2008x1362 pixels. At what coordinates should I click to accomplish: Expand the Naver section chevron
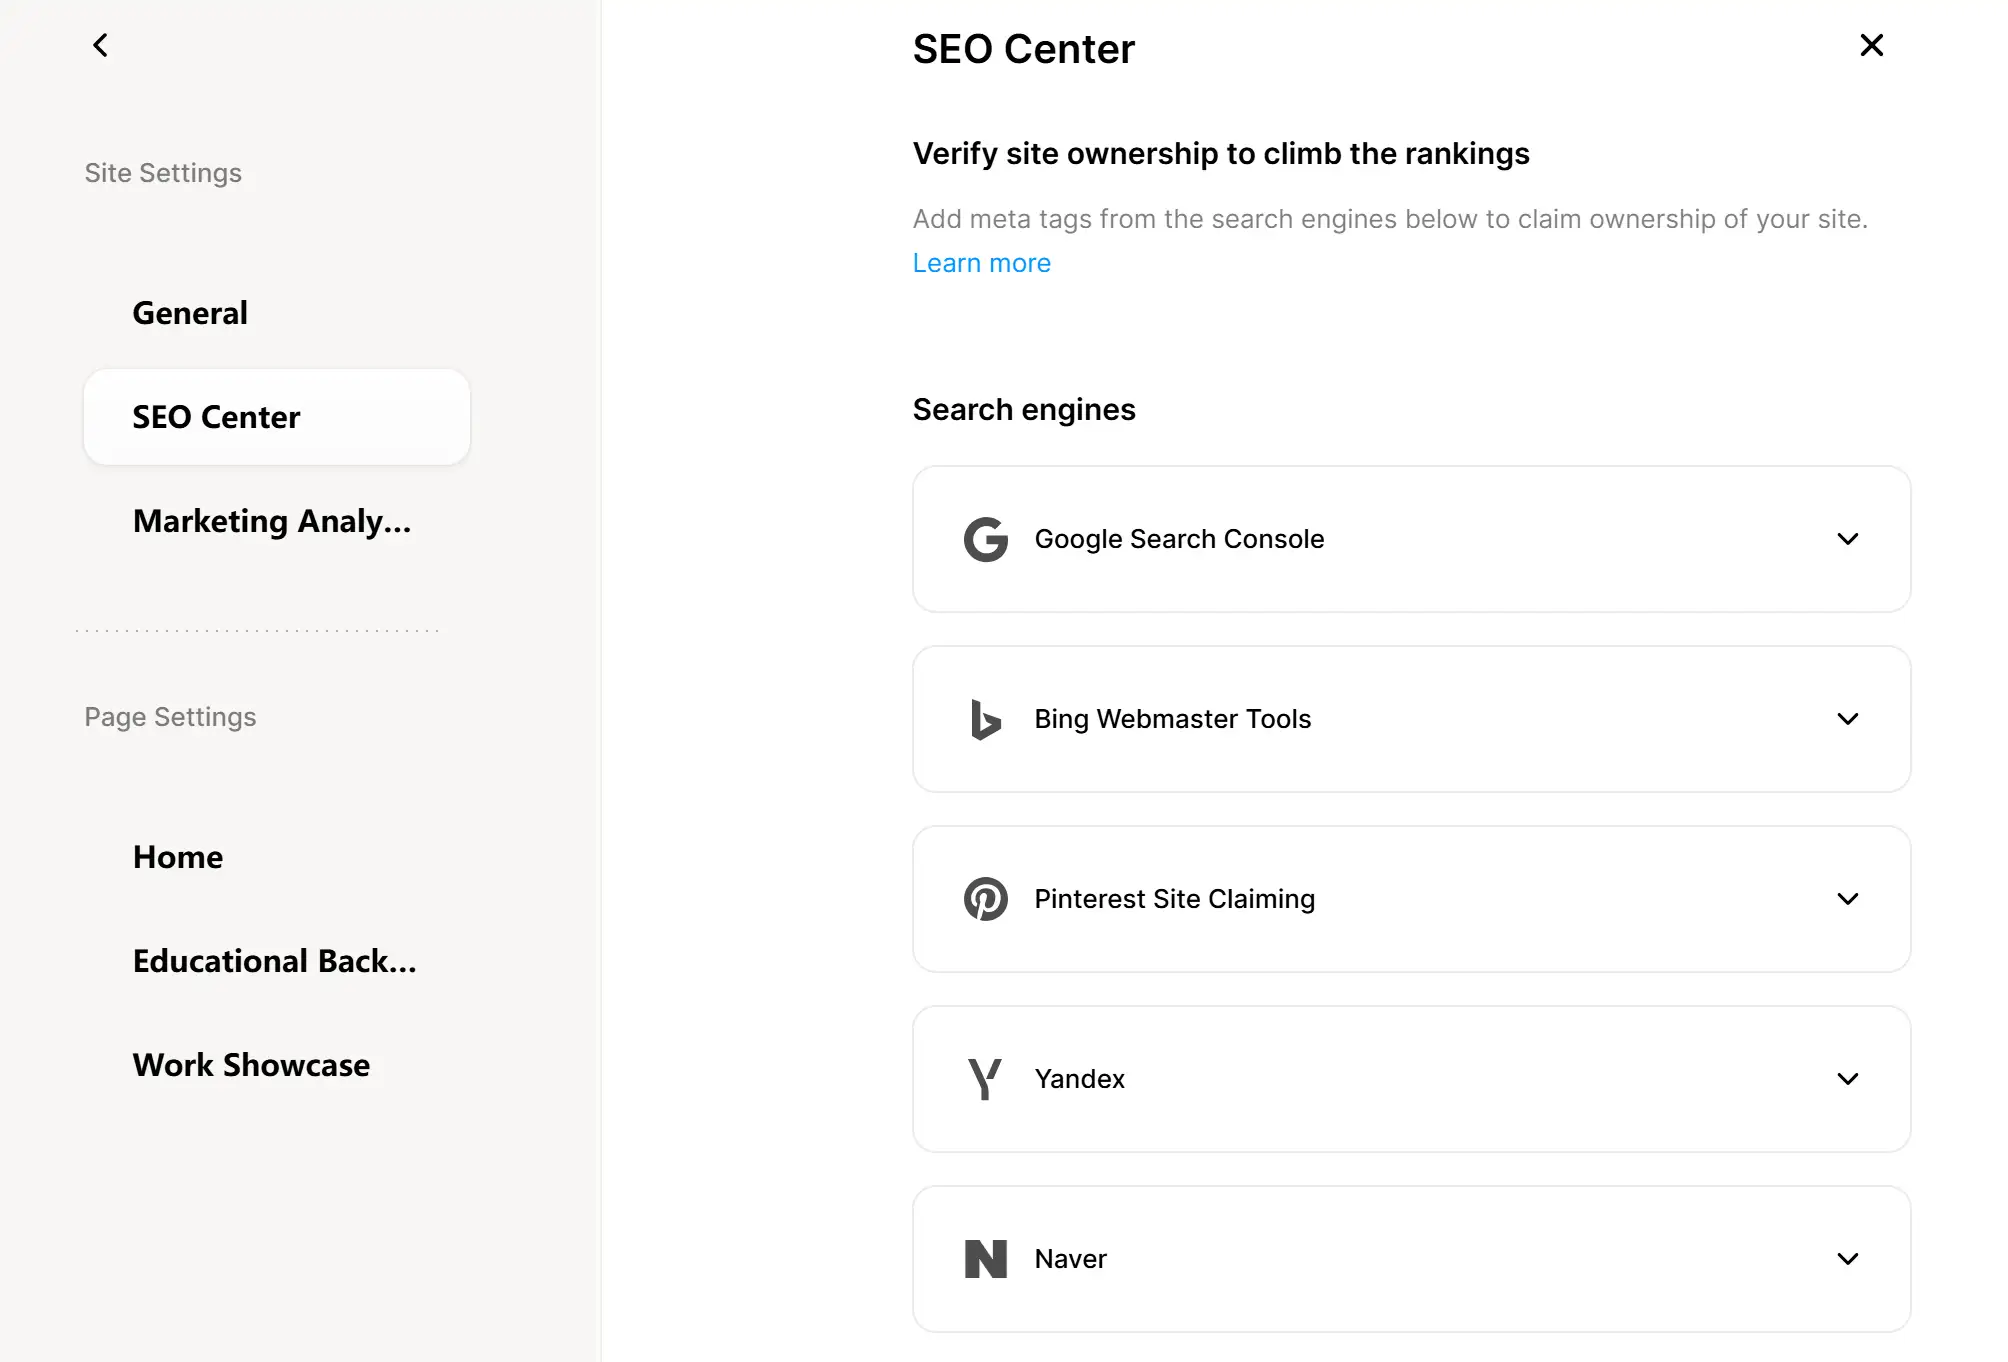(1847, 1259)
